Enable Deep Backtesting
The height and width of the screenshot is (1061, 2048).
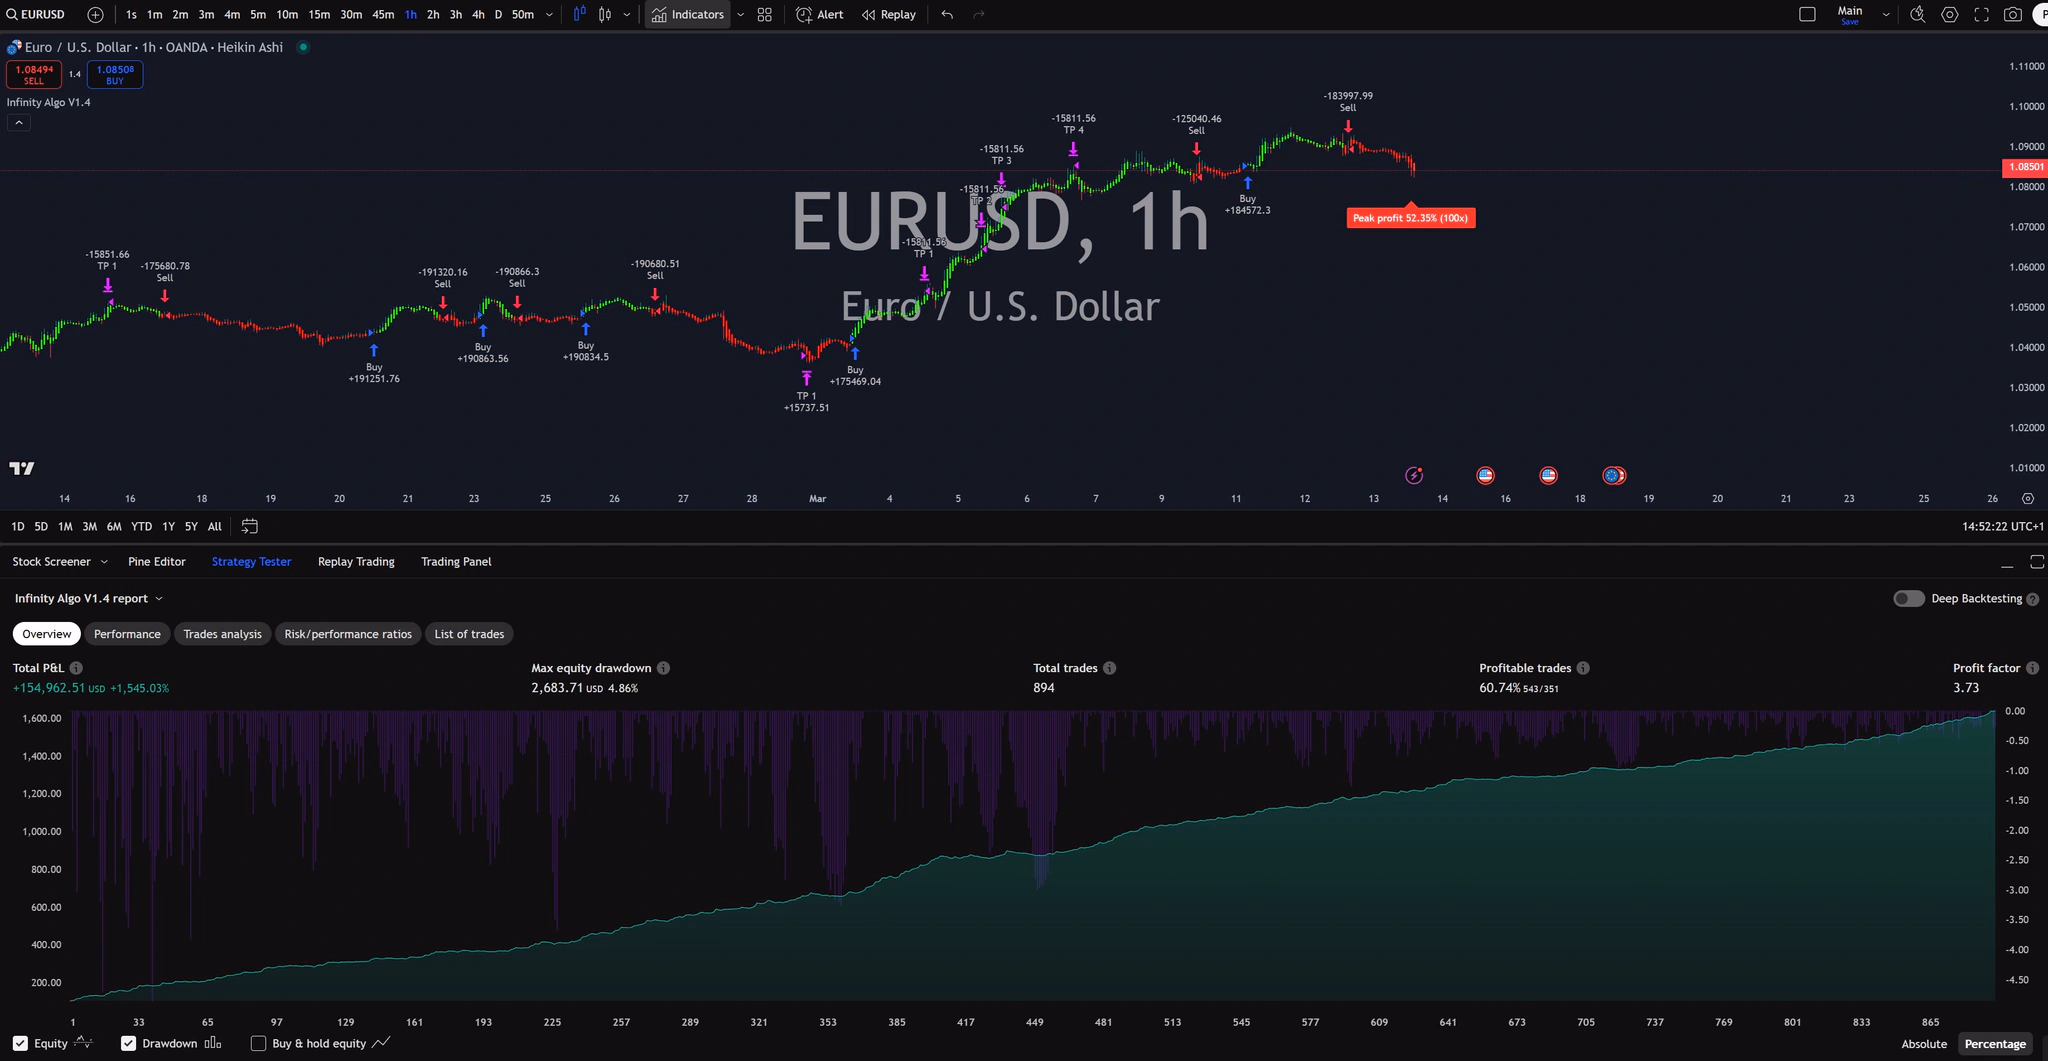pos(1908,598)
